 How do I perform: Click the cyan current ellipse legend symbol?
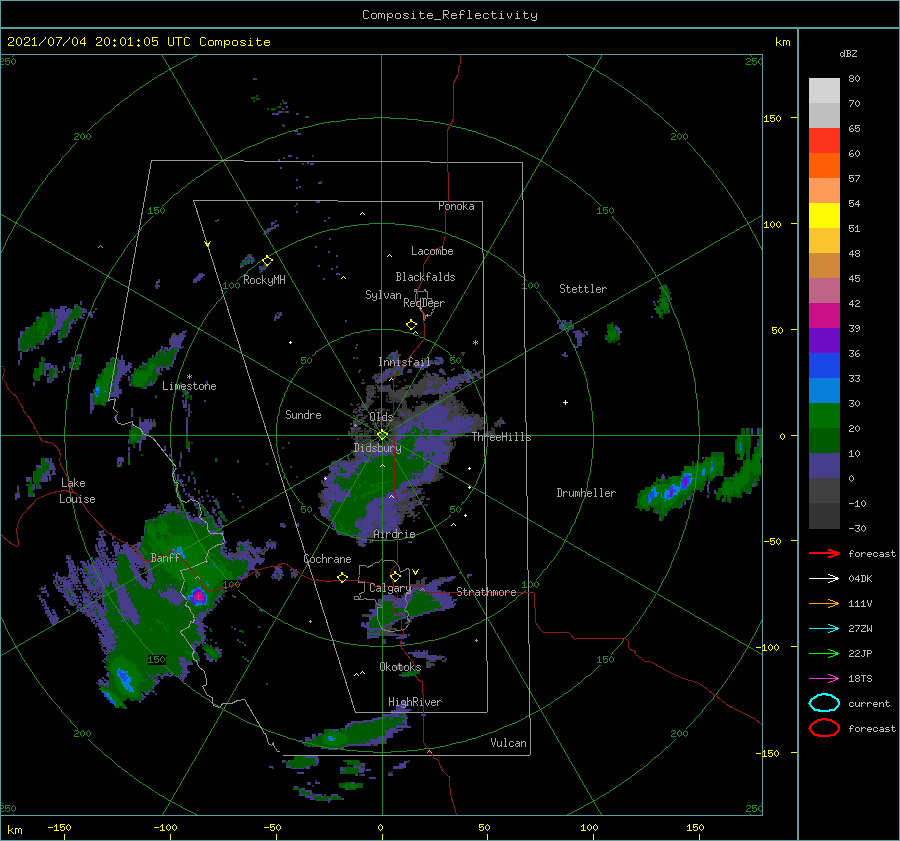click(824, 703)
